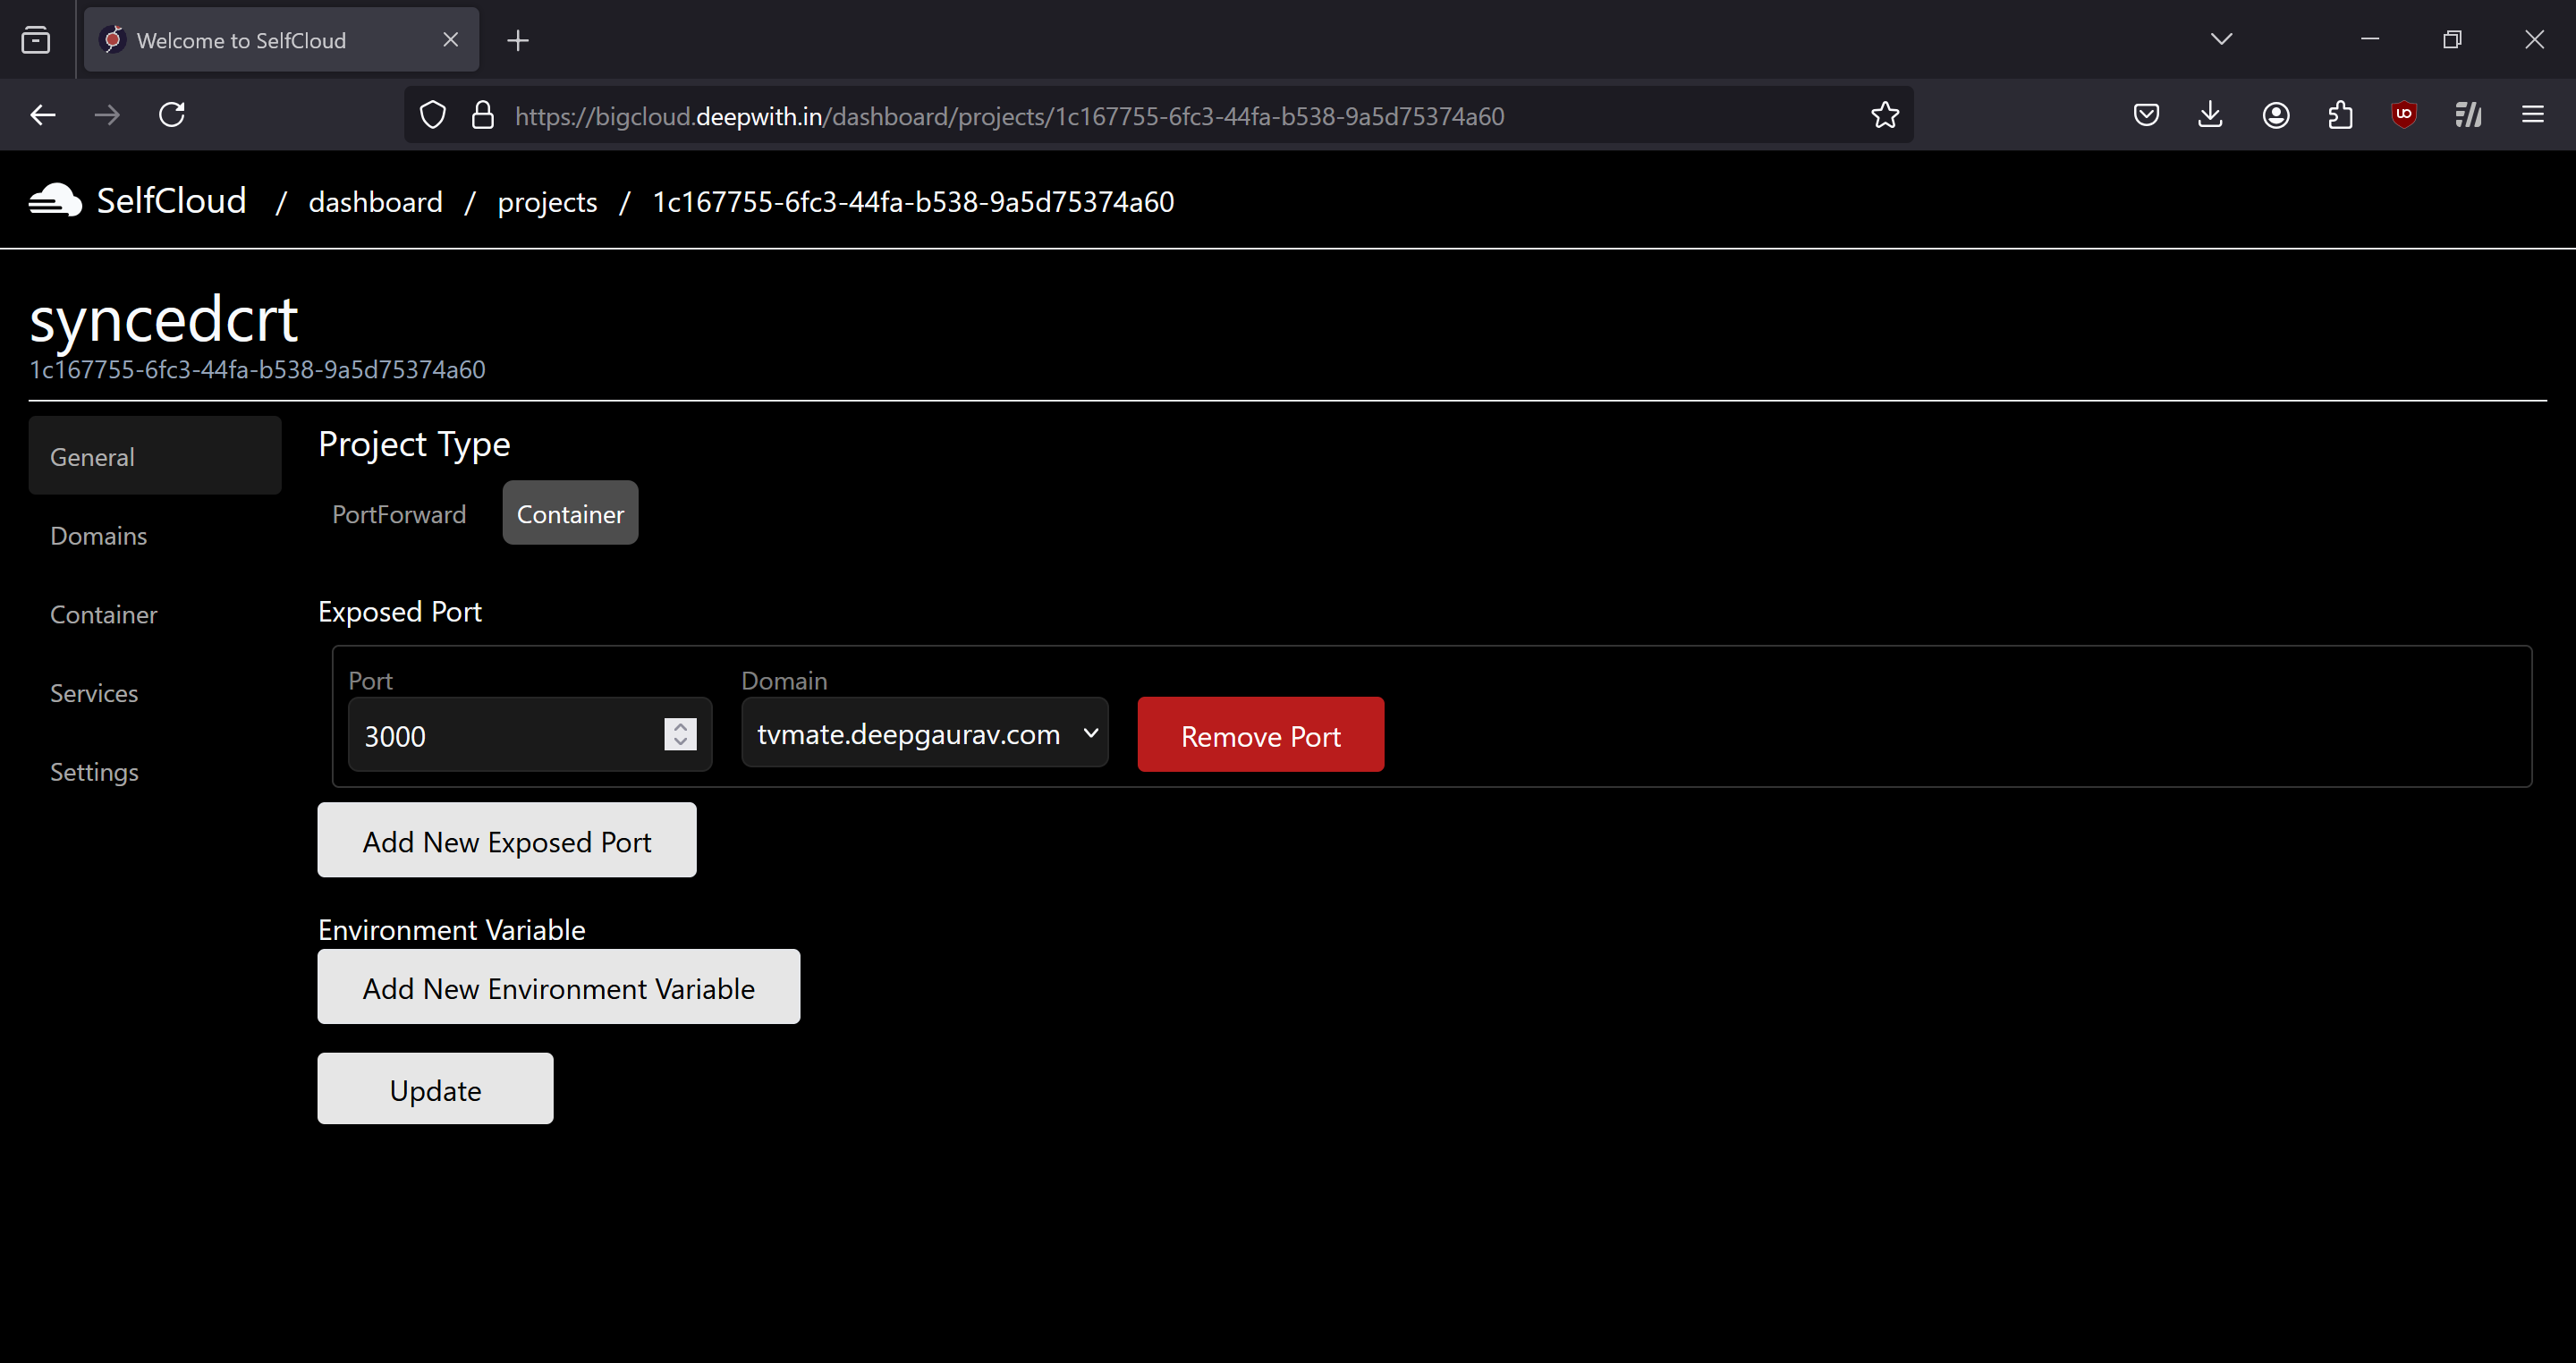2576x1363 pixels.
Task: Open the Services sidebar tab
Action: (94, 693)
